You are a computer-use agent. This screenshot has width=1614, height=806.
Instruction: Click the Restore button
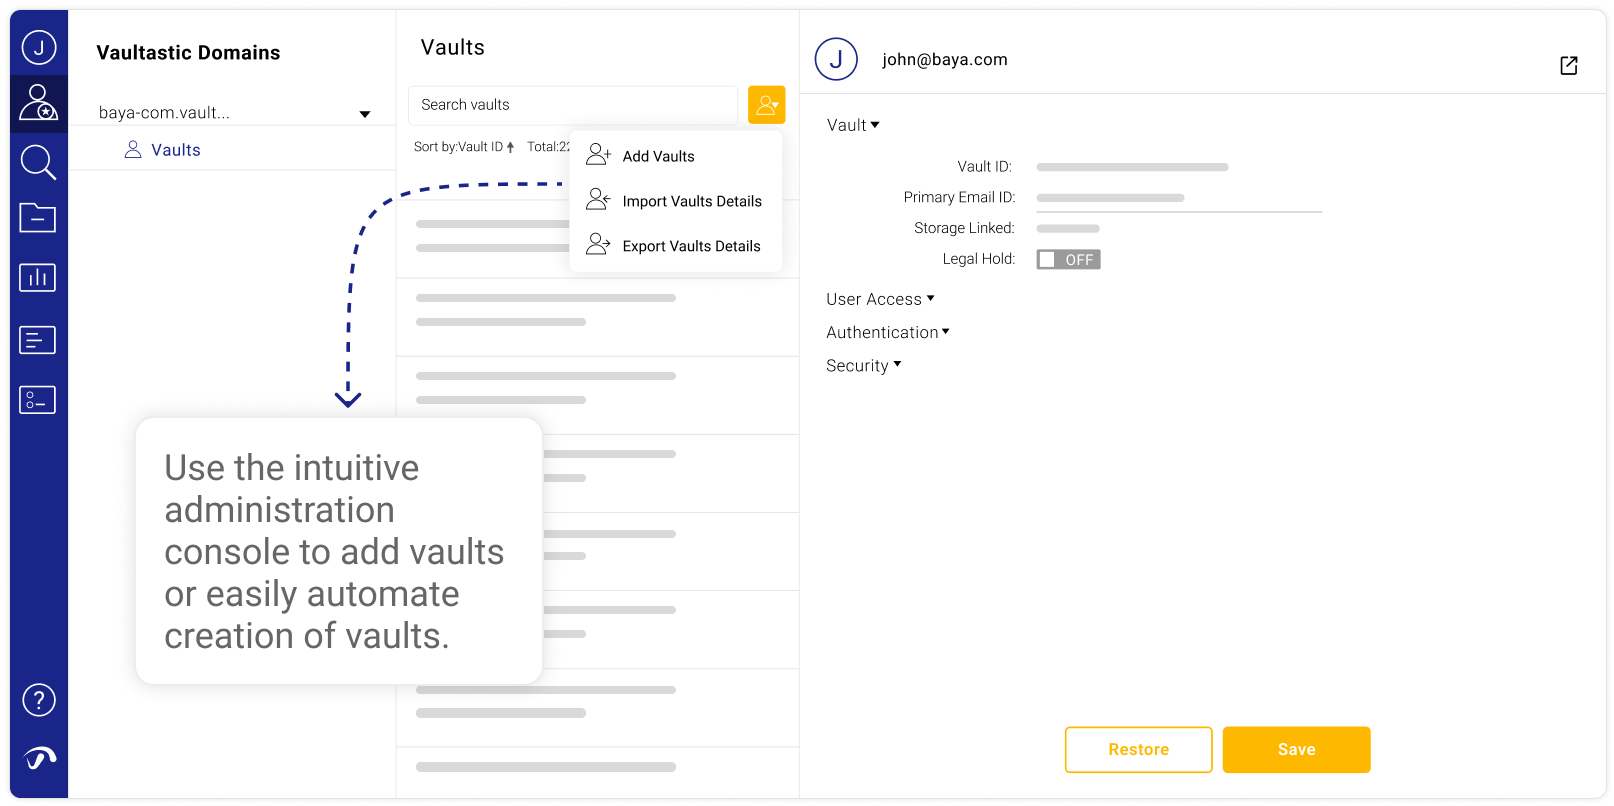[1138, 750]
